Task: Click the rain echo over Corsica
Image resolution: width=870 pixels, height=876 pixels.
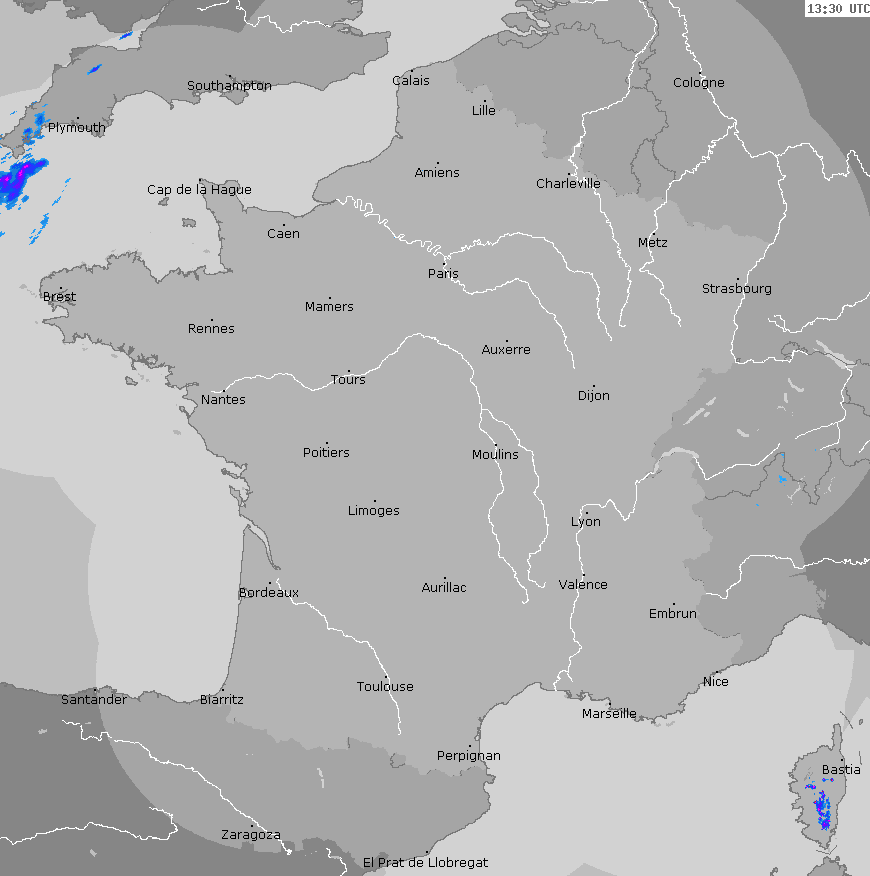Action: pos(823,807)
